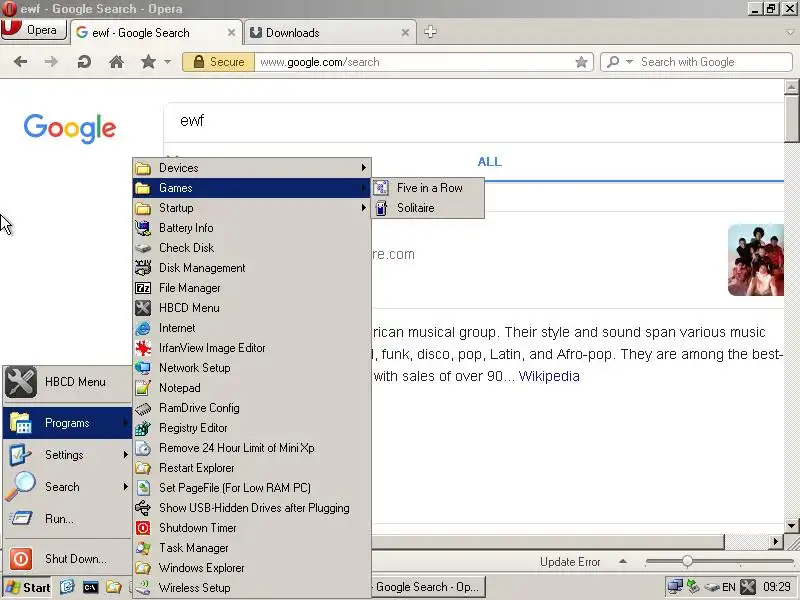The width and height of the screenshot is (800, 600).
Task: Open the band photo thumbnail
Action: pos(756,260)
